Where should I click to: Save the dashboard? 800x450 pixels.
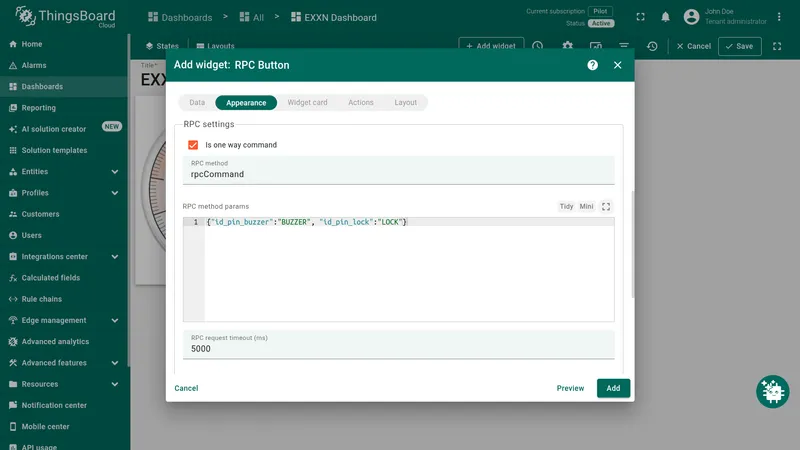740,46
